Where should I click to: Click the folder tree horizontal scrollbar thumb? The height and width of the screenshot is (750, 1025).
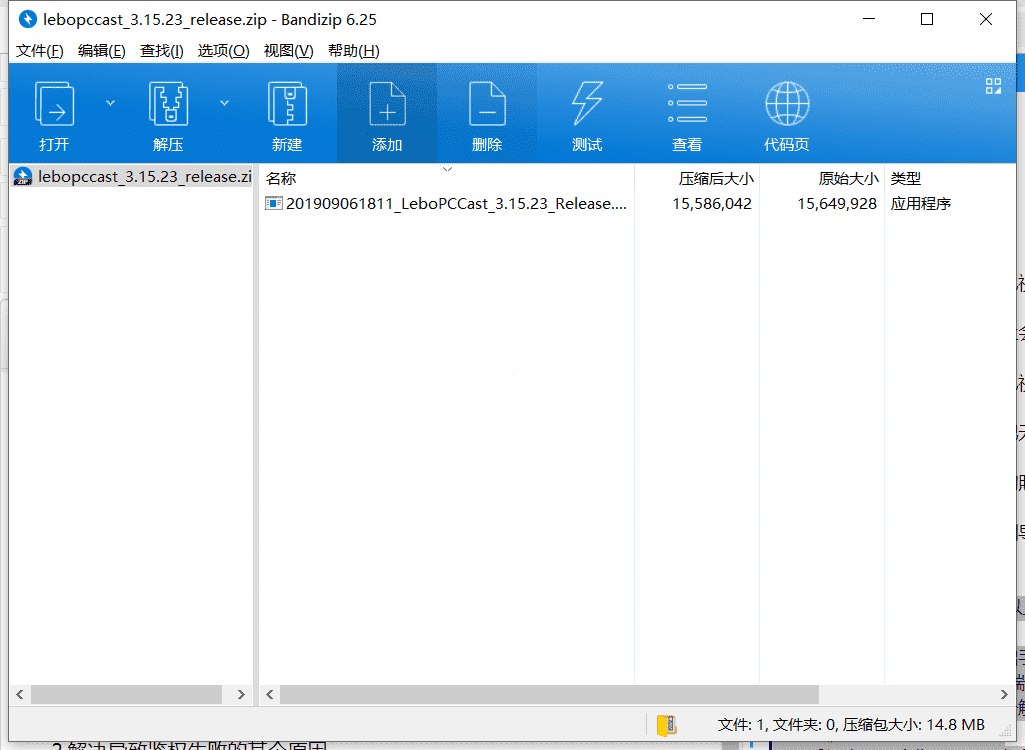126,694
